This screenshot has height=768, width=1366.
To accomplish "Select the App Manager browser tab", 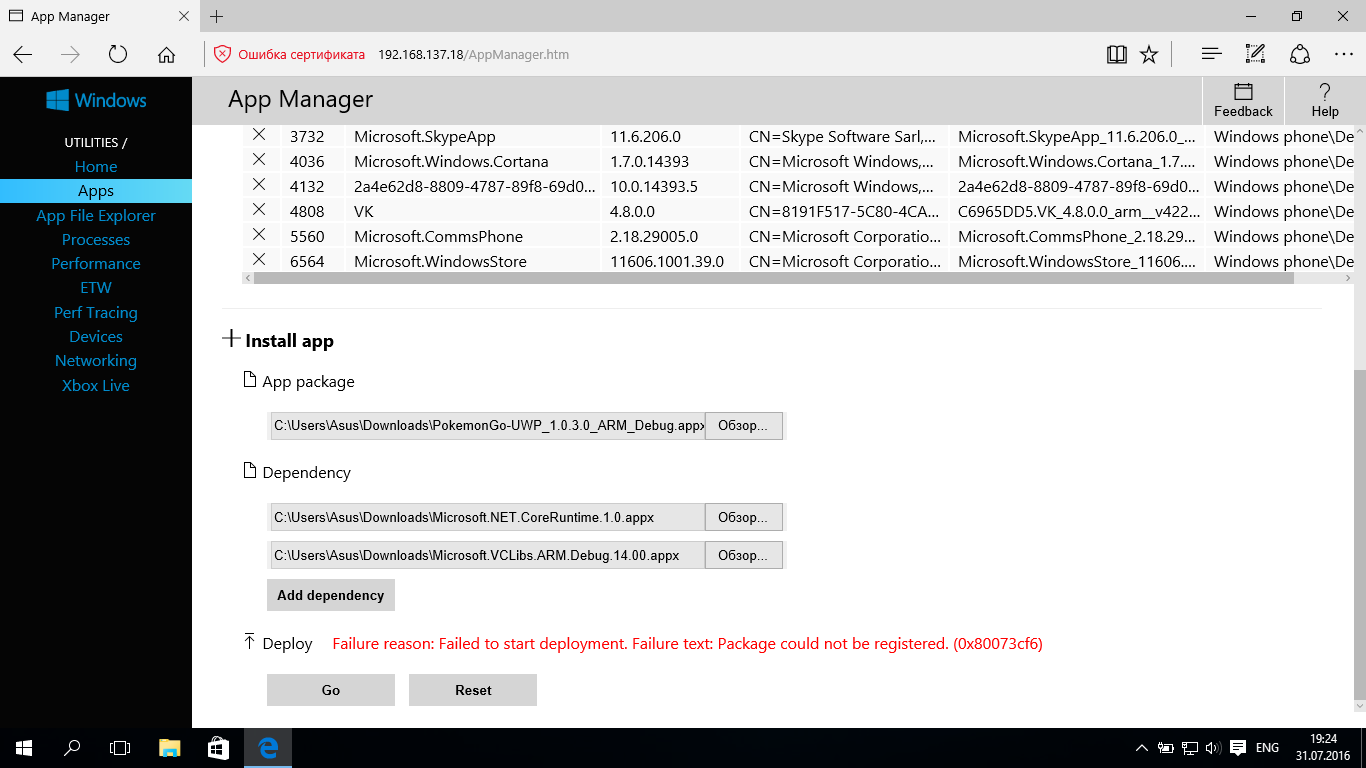I will [100, 16].
